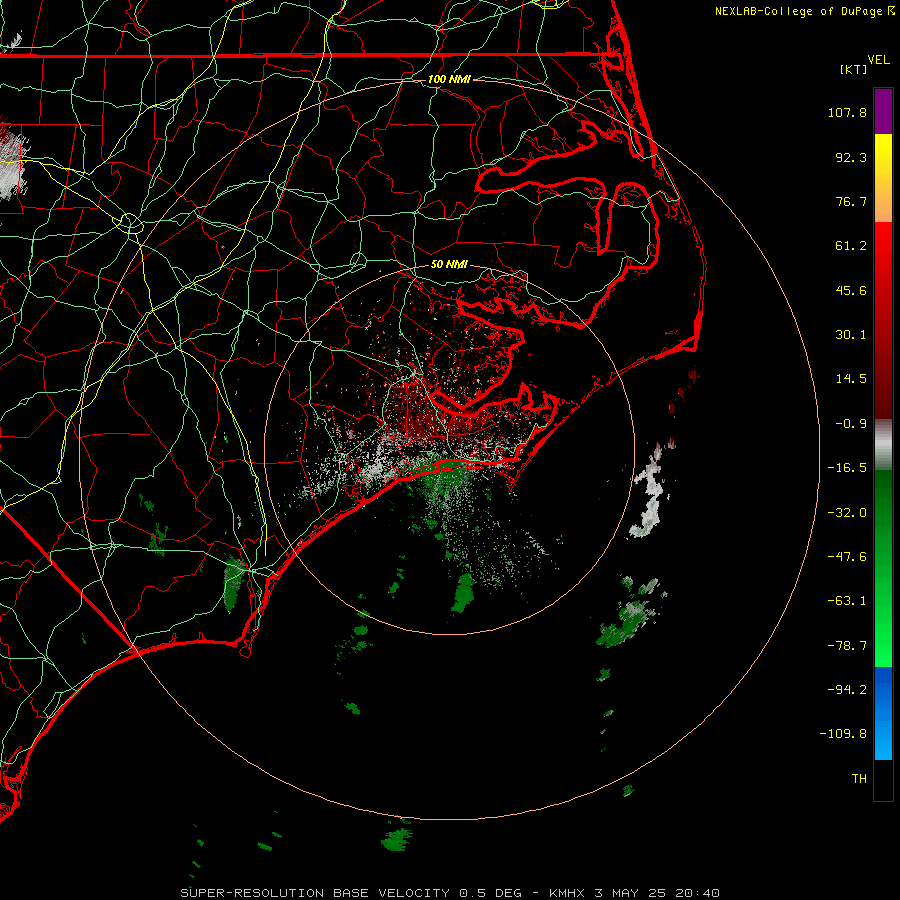This screenshot has height=900, width=900.
Task: Click the -94.2 velocity scale value
Action: [847, 689]
